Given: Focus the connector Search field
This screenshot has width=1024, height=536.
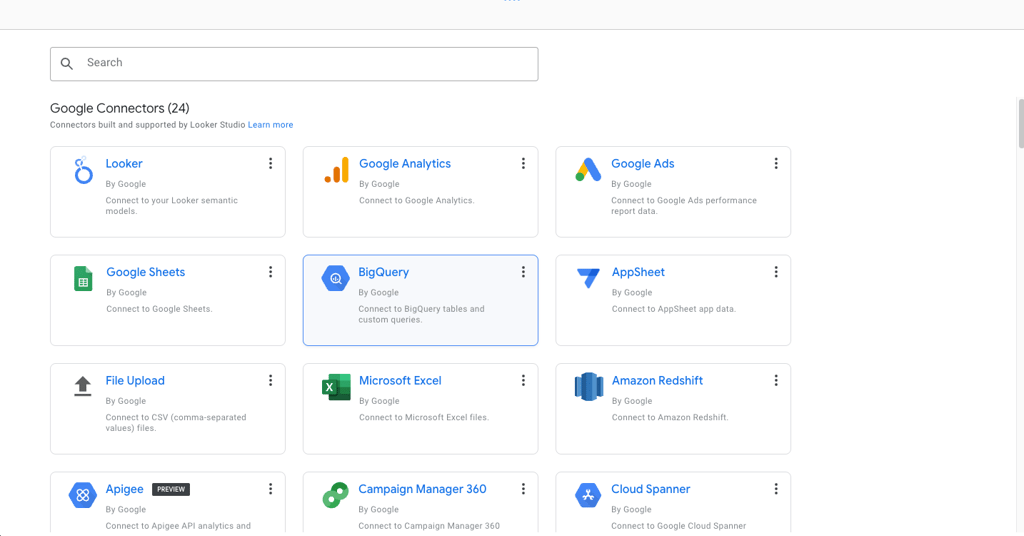Looking at the screenshot, I should point(300,64).
